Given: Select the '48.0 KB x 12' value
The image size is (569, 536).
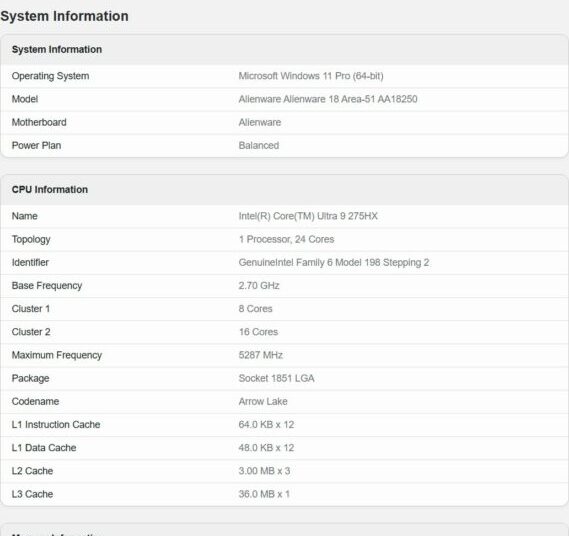Looking at the screenshot, I should 266,448.
